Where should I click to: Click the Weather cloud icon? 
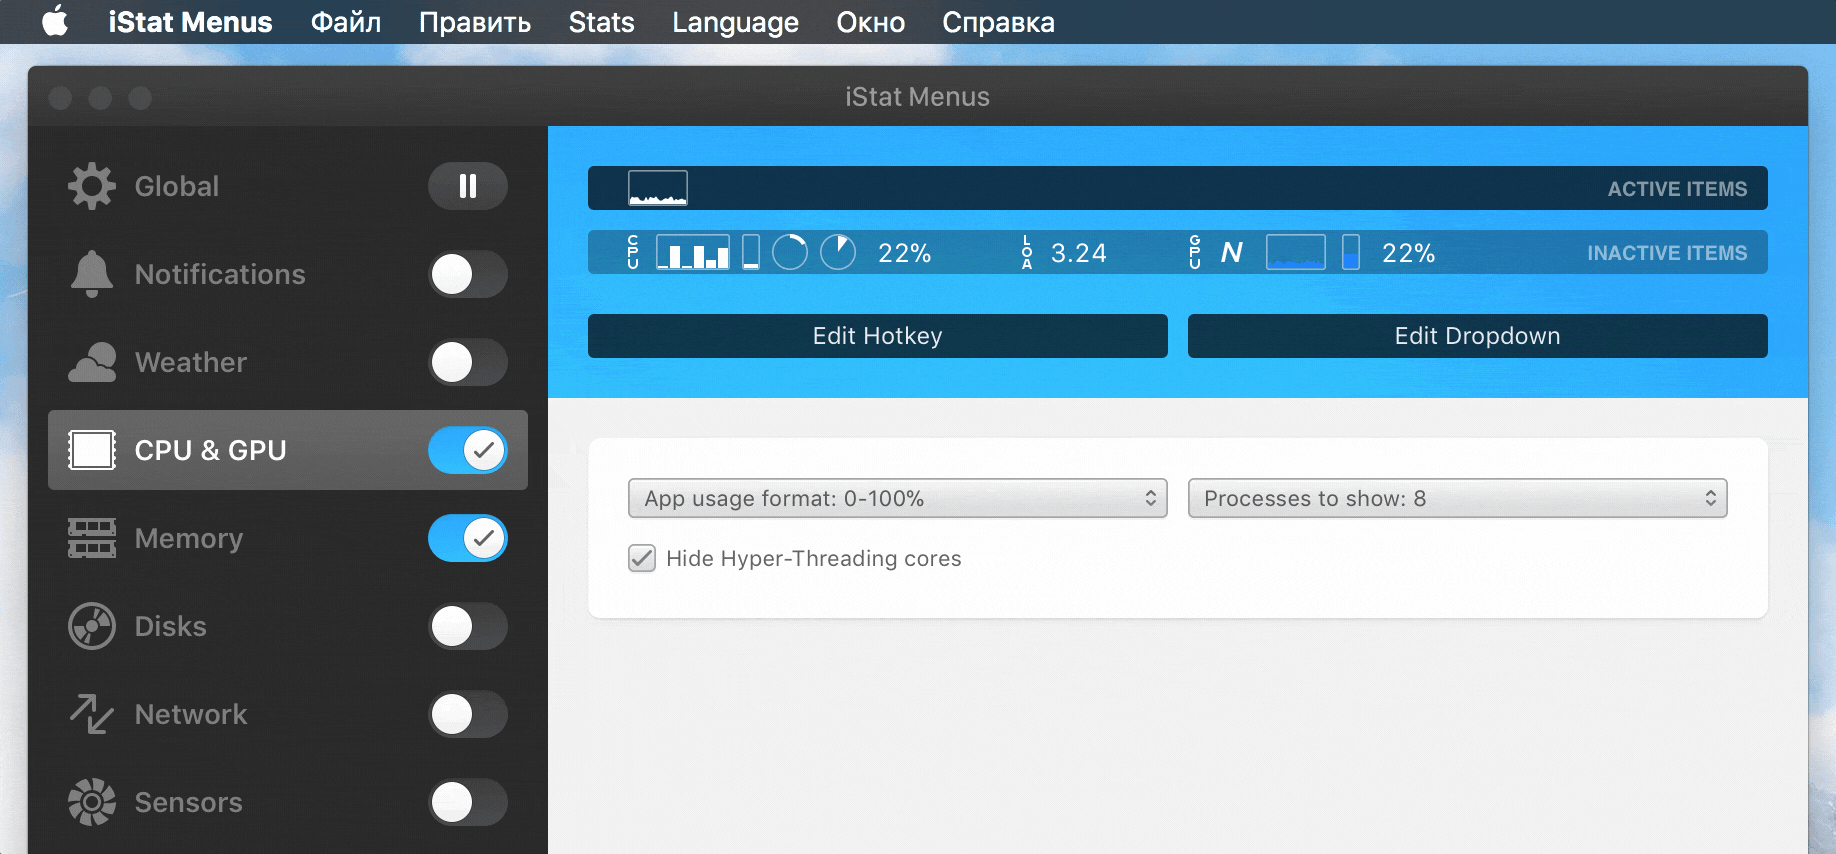pos(92,362)
